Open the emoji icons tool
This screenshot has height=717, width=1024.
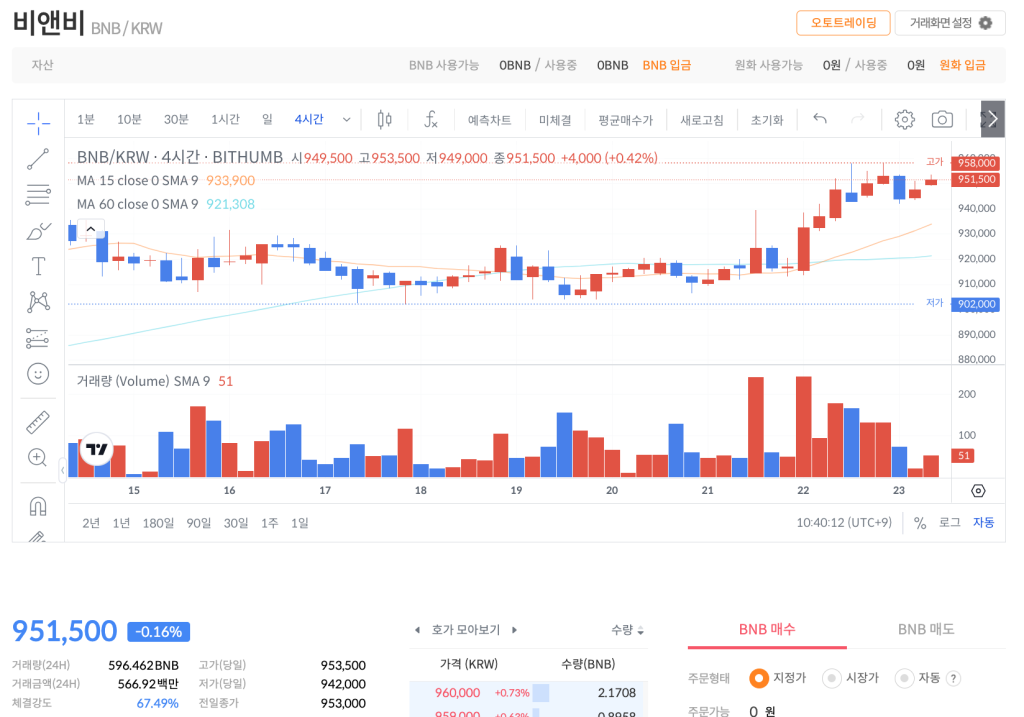click(38, 374)
